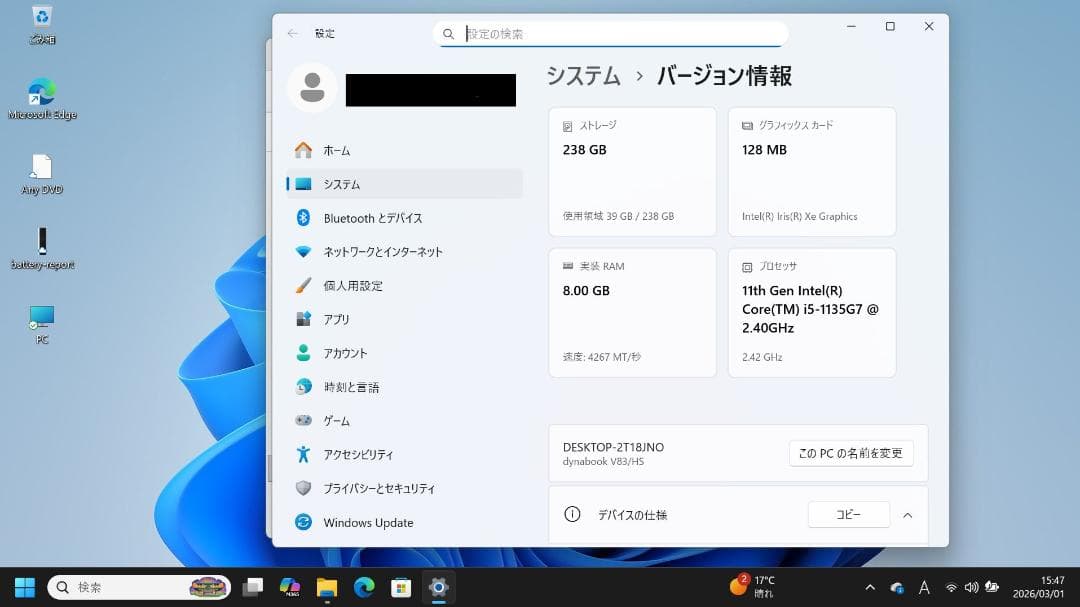Click DESKTOP-2T18JNO device name text
Viewport: 1080px width, 607px height.
coord(613,447)
